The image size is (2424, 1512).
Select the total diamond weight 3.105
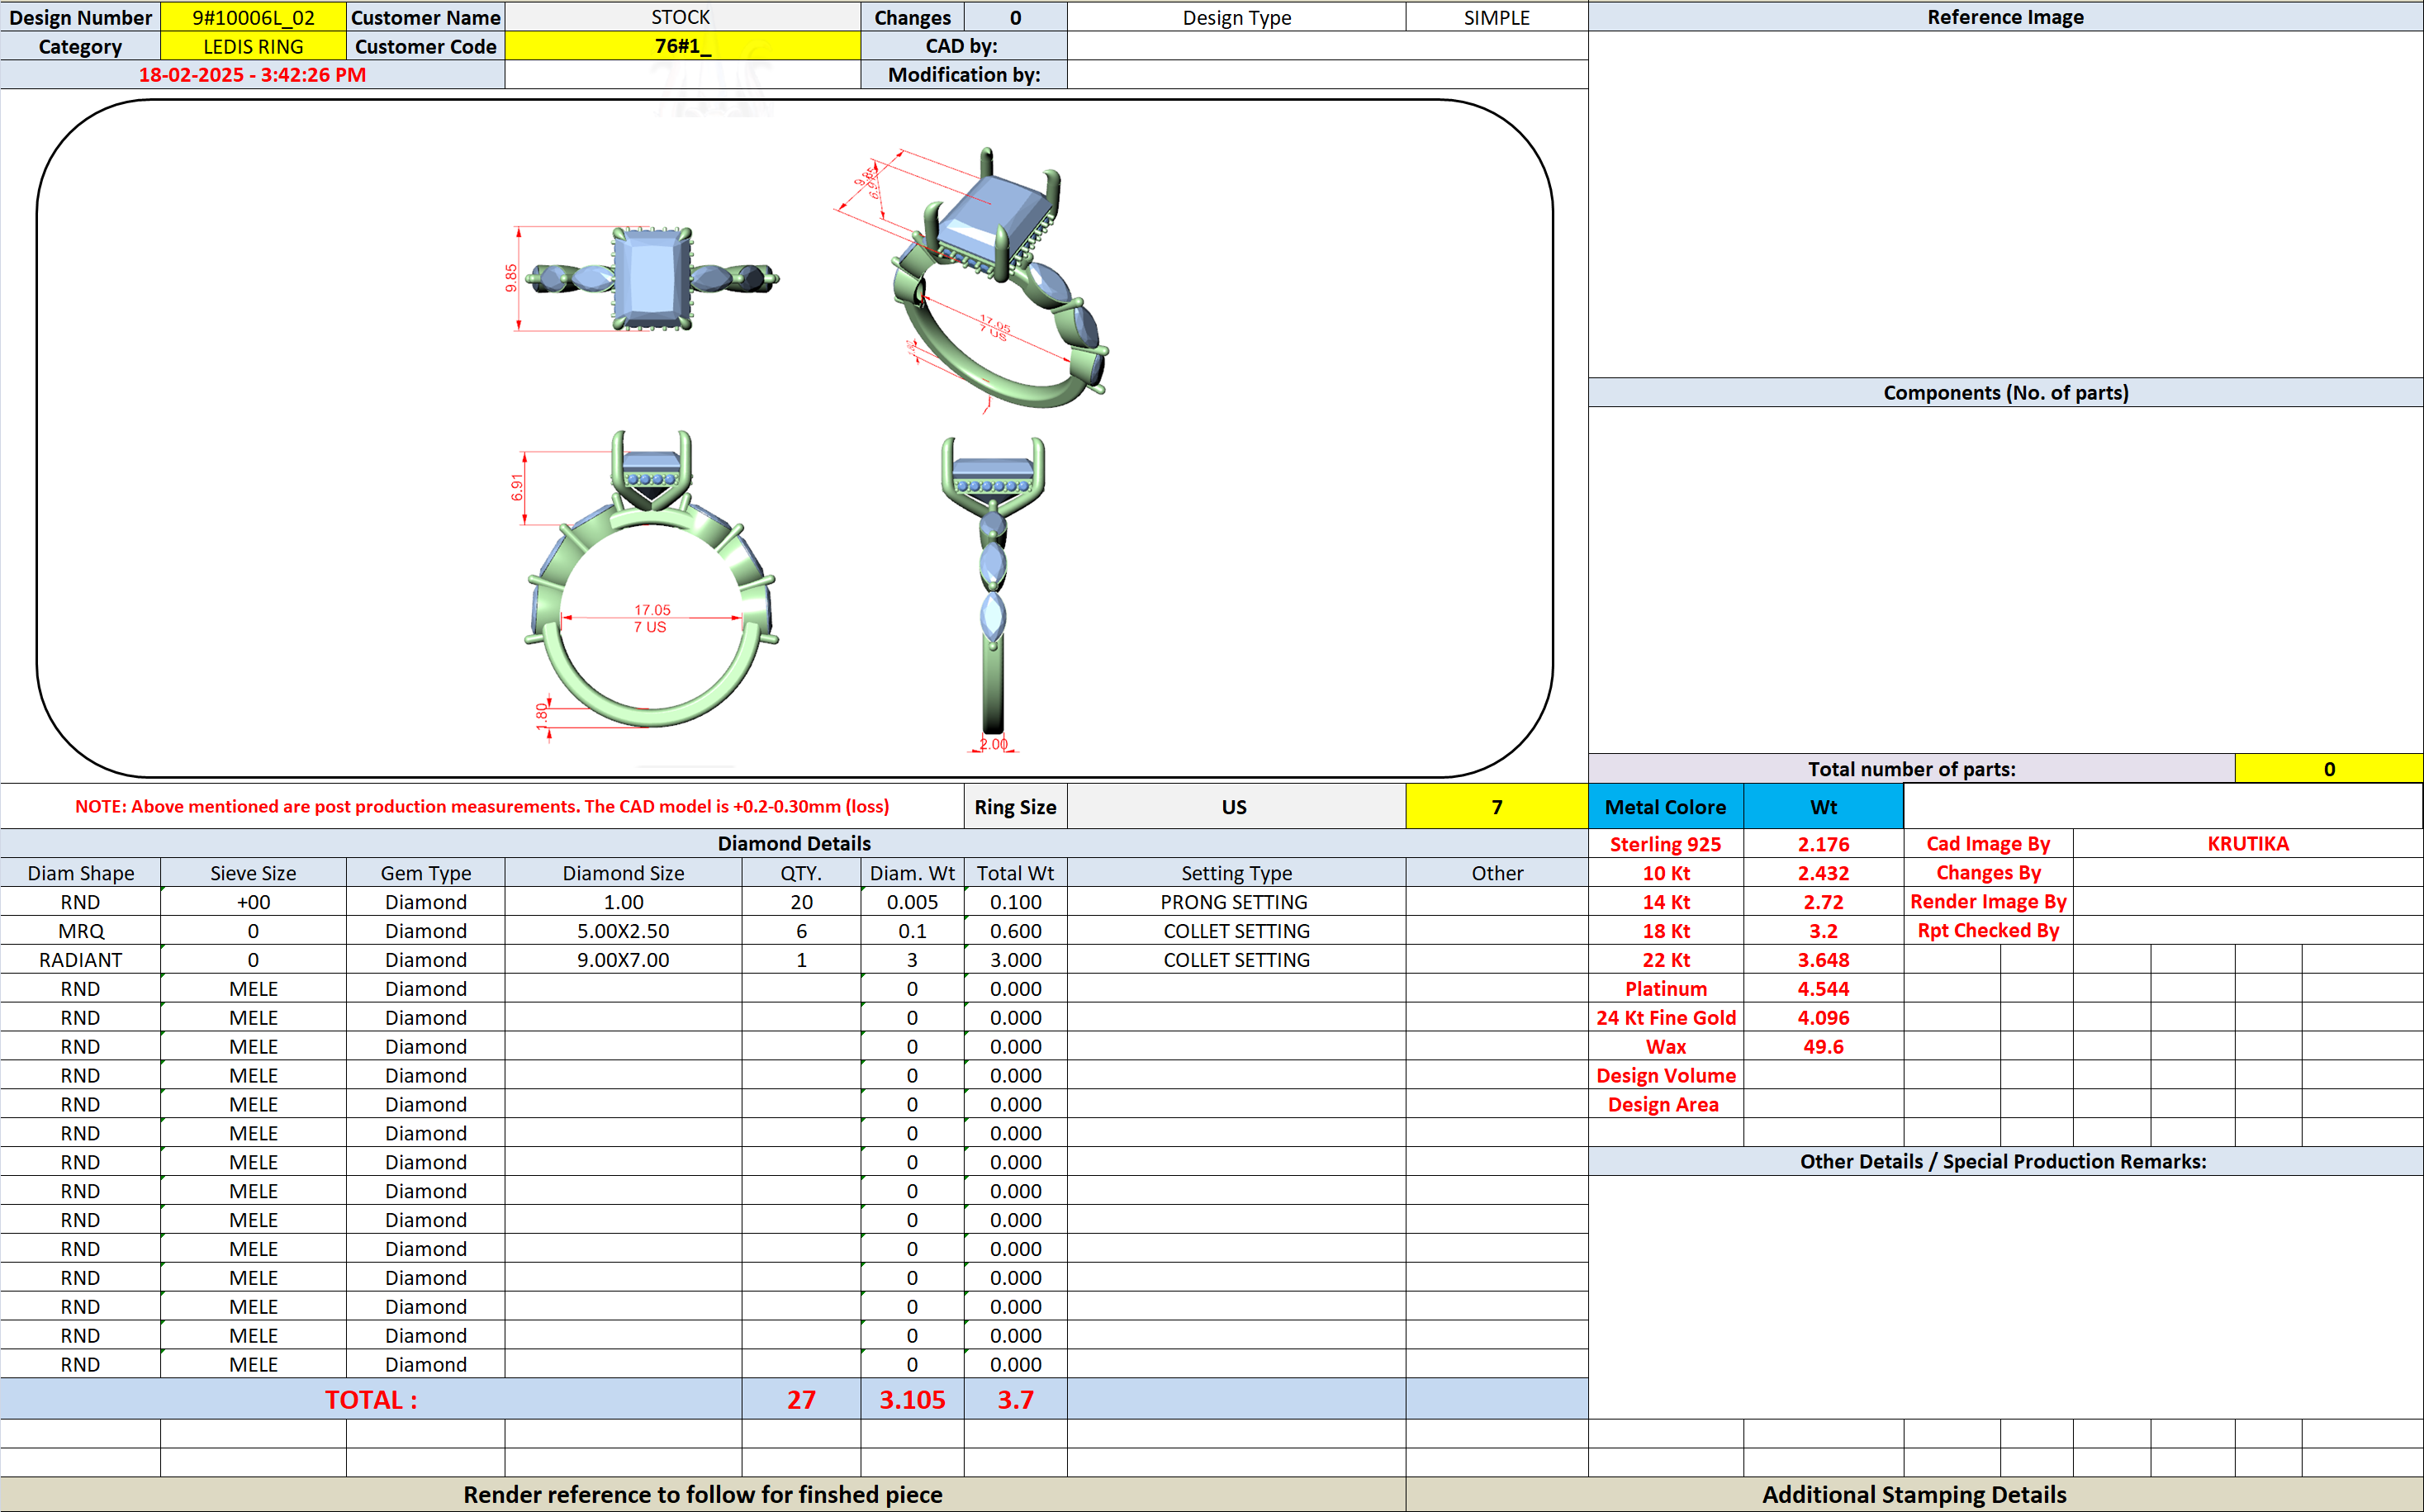tap(912, 1399)
